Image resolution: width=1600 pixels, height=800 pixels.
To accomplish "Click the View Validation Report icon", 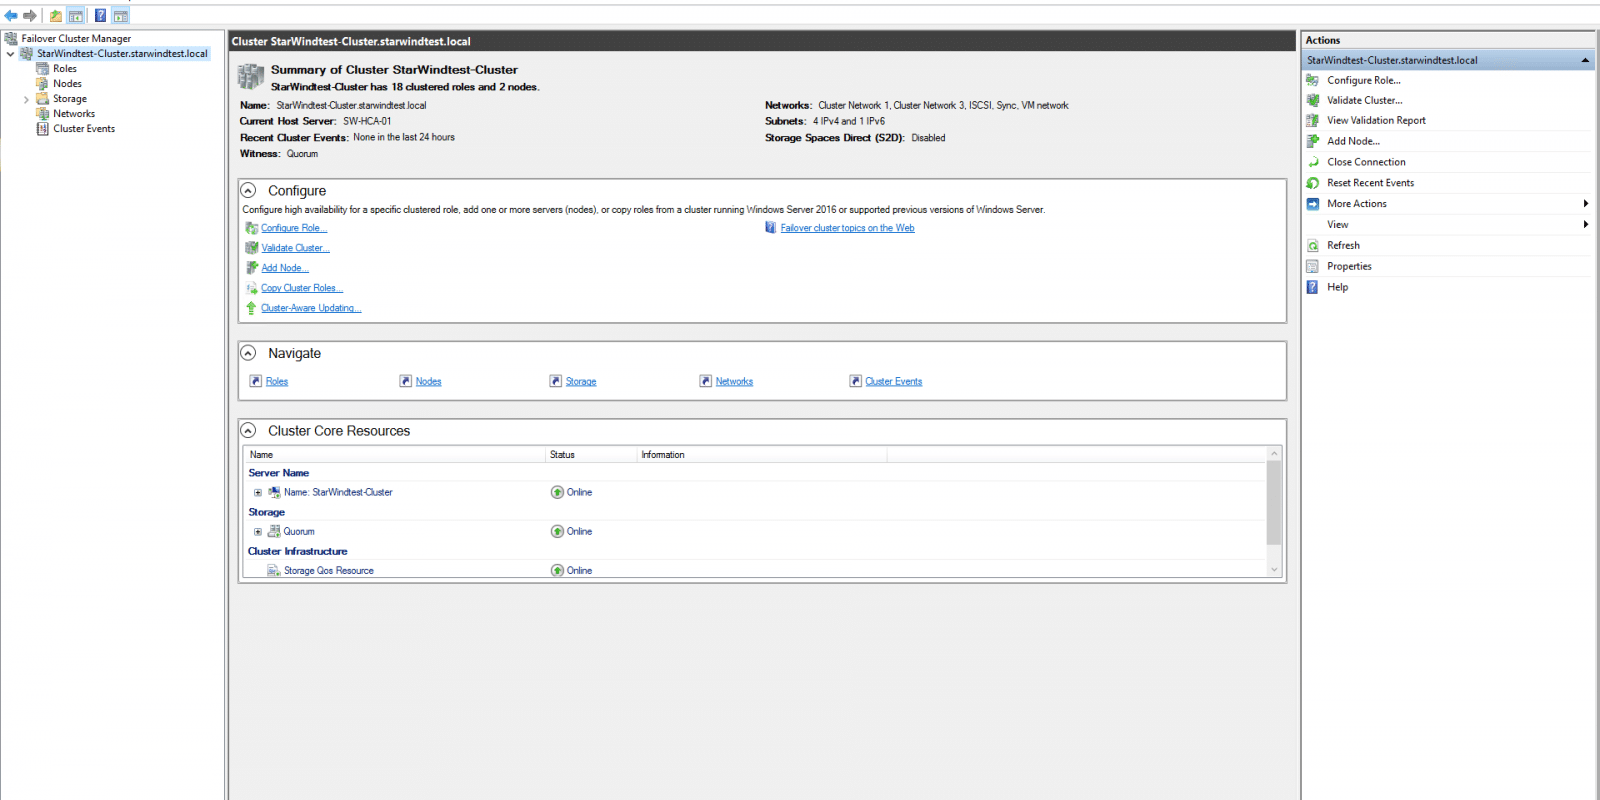I will 1313,120.
